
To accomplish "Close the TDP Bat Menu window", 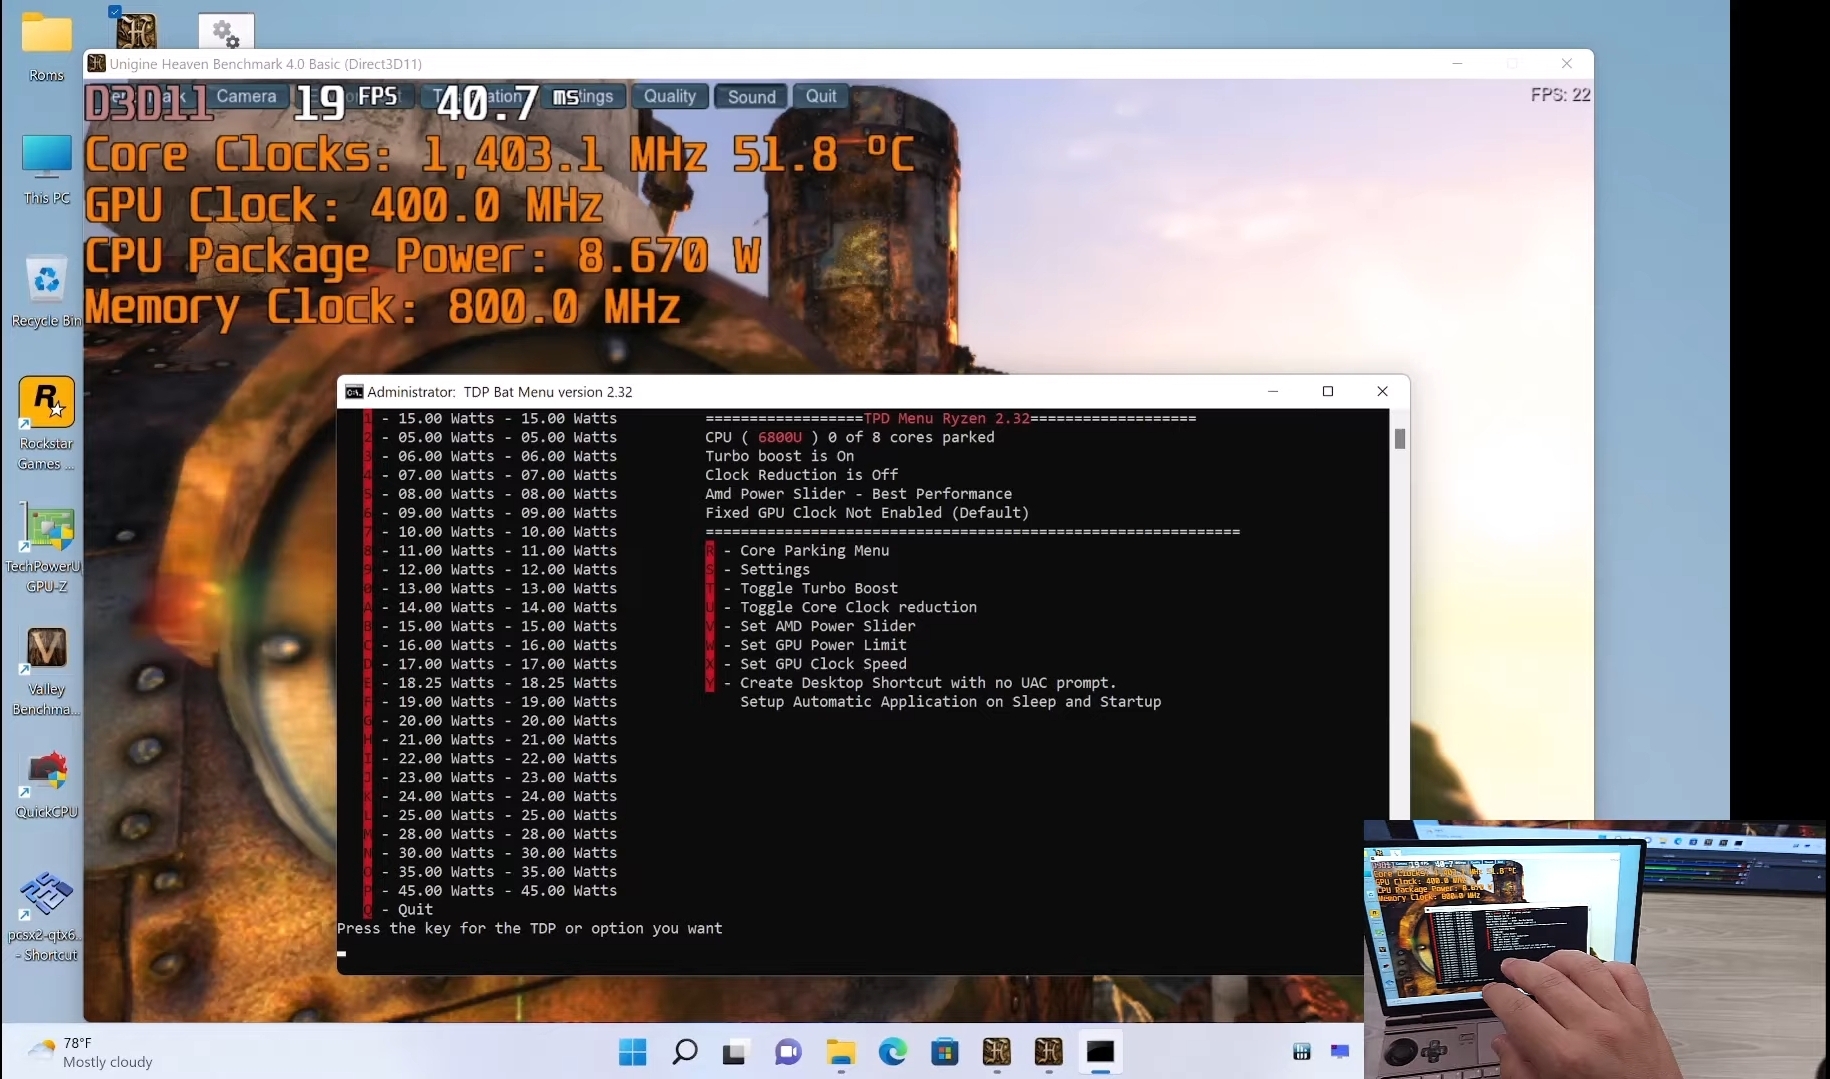I will 1382,391.
